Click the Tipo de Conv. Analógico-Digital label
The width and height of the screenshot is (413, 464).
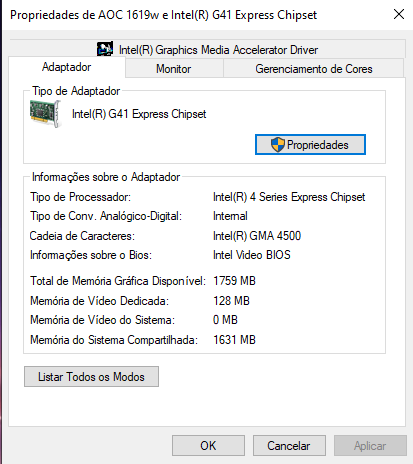[106, 216]
